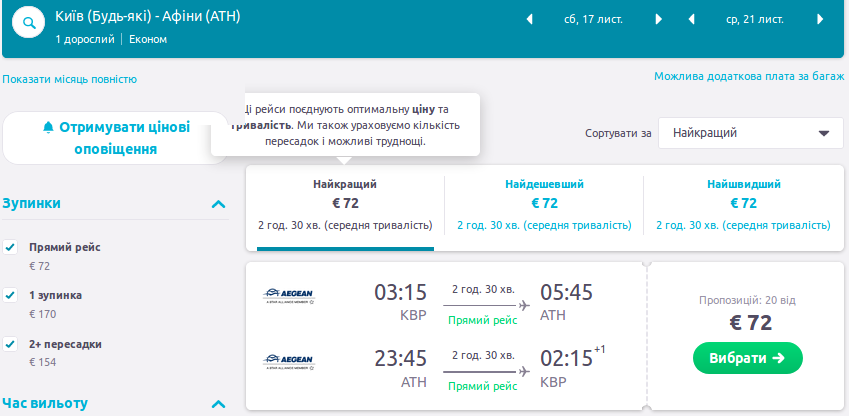Click next return date arrow
This screenshot has width=849, height=416.
pos(820,19)
